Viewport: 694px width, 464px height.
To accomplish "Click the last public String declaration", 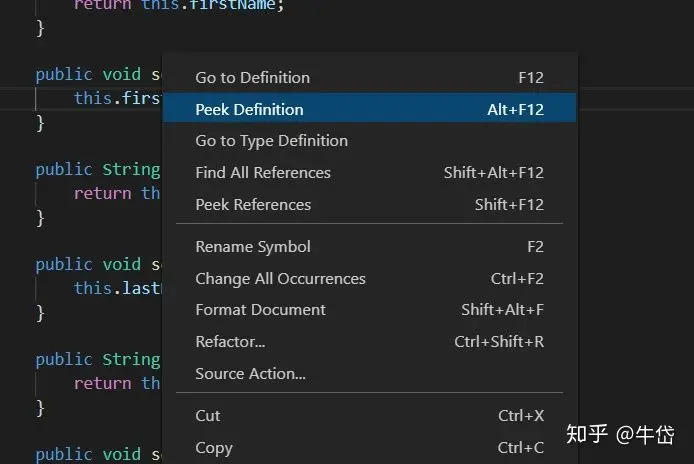I will pos(97,360).
